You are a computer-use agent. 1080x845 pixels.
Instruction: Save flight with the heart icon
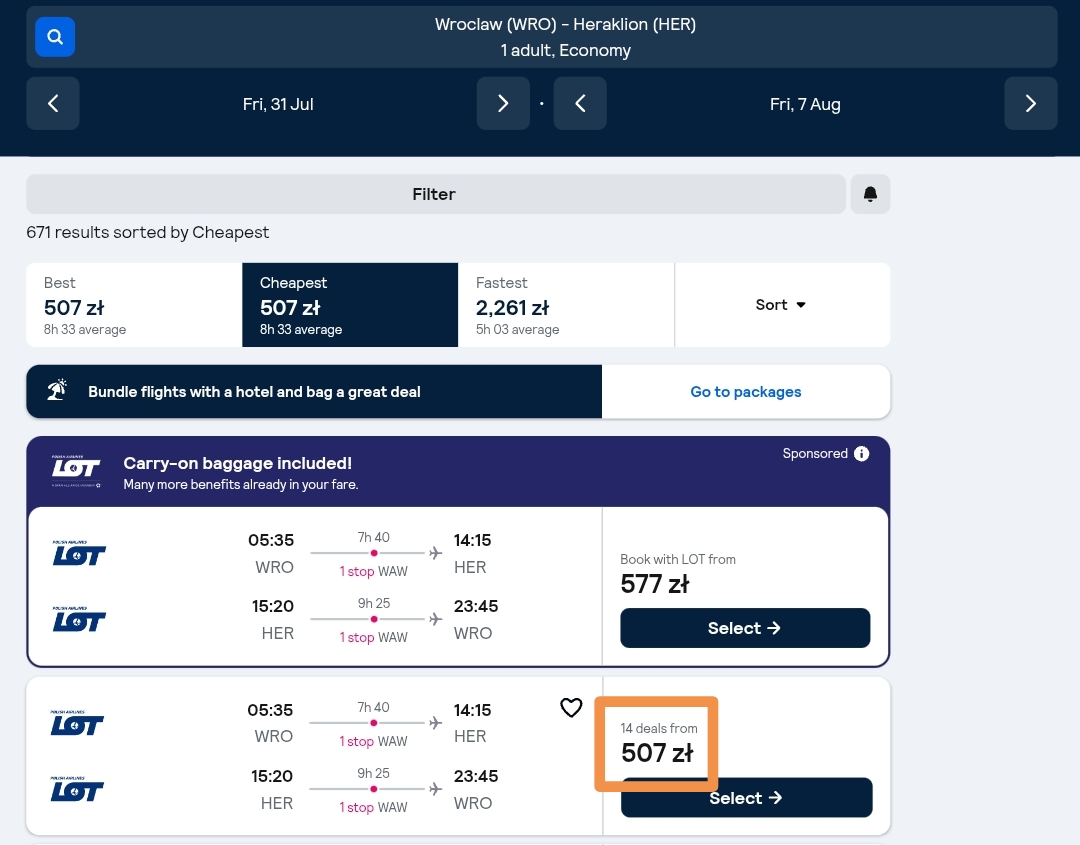(571, 707)
